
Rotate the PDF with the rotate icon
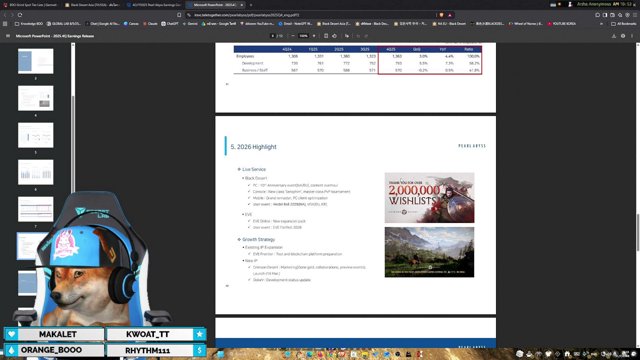(x=334, y=36)
